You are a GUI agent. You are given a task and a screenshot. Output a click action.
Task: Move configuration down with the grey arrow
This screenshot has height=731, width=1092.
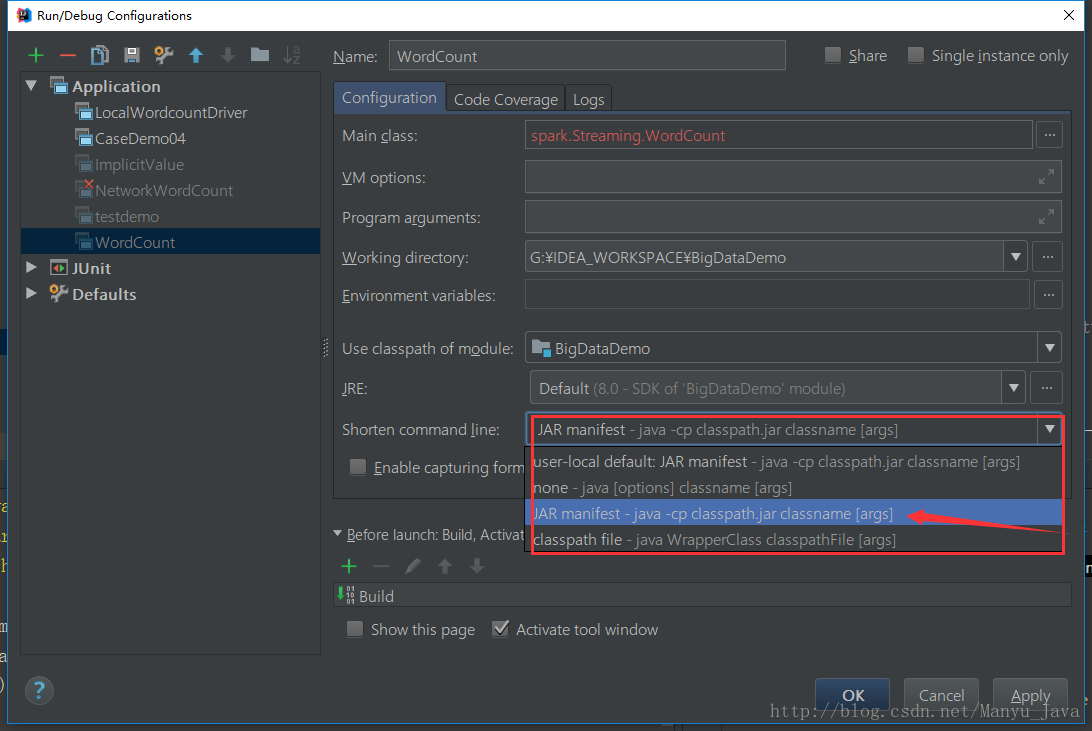coord(228,55)
